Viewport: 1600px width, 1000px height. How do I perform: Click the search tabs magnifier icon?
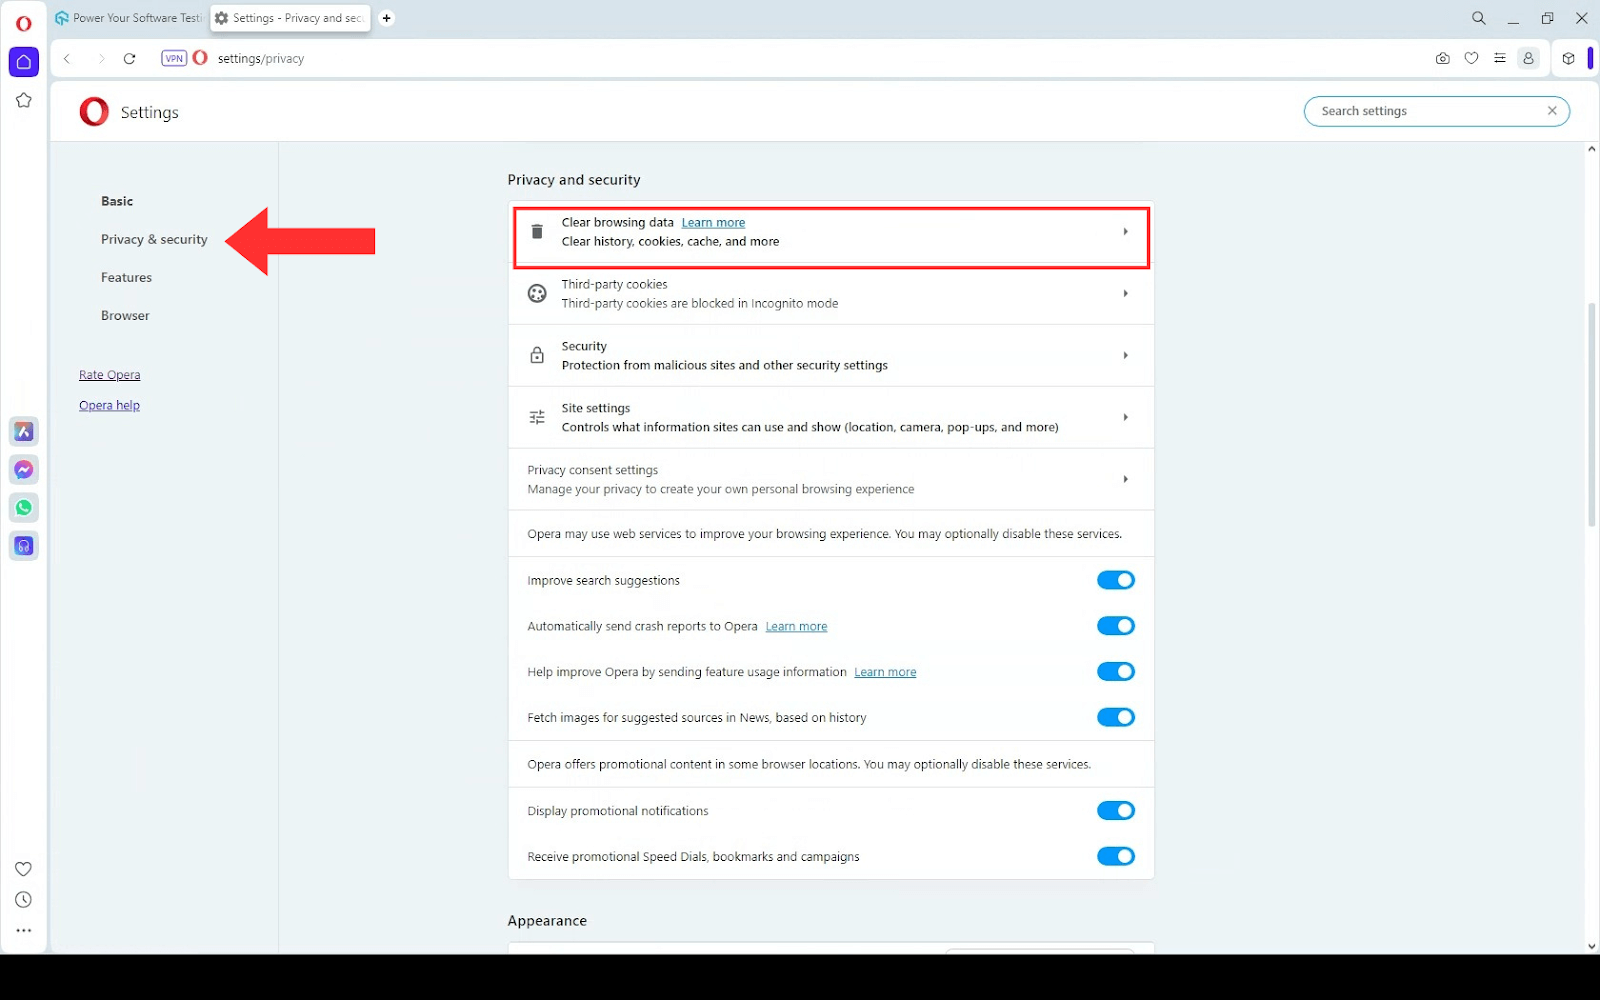click(1478, 18)
